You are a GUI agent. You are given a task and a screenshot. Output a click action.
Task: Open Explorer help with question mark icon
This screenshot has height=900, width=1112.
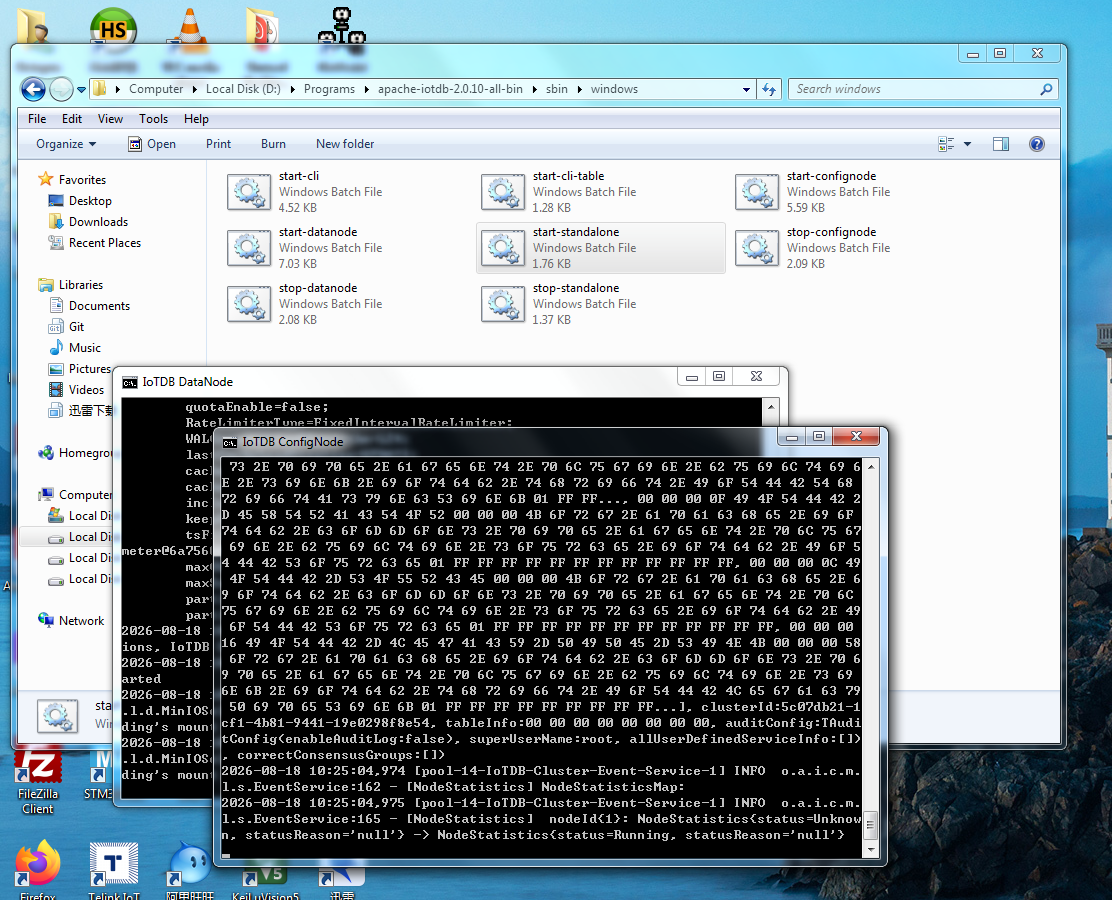(x=1036, y=144)
